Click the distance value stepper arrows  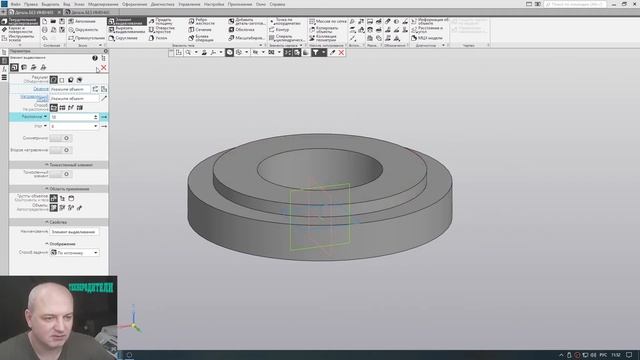(x=96, y=117)
